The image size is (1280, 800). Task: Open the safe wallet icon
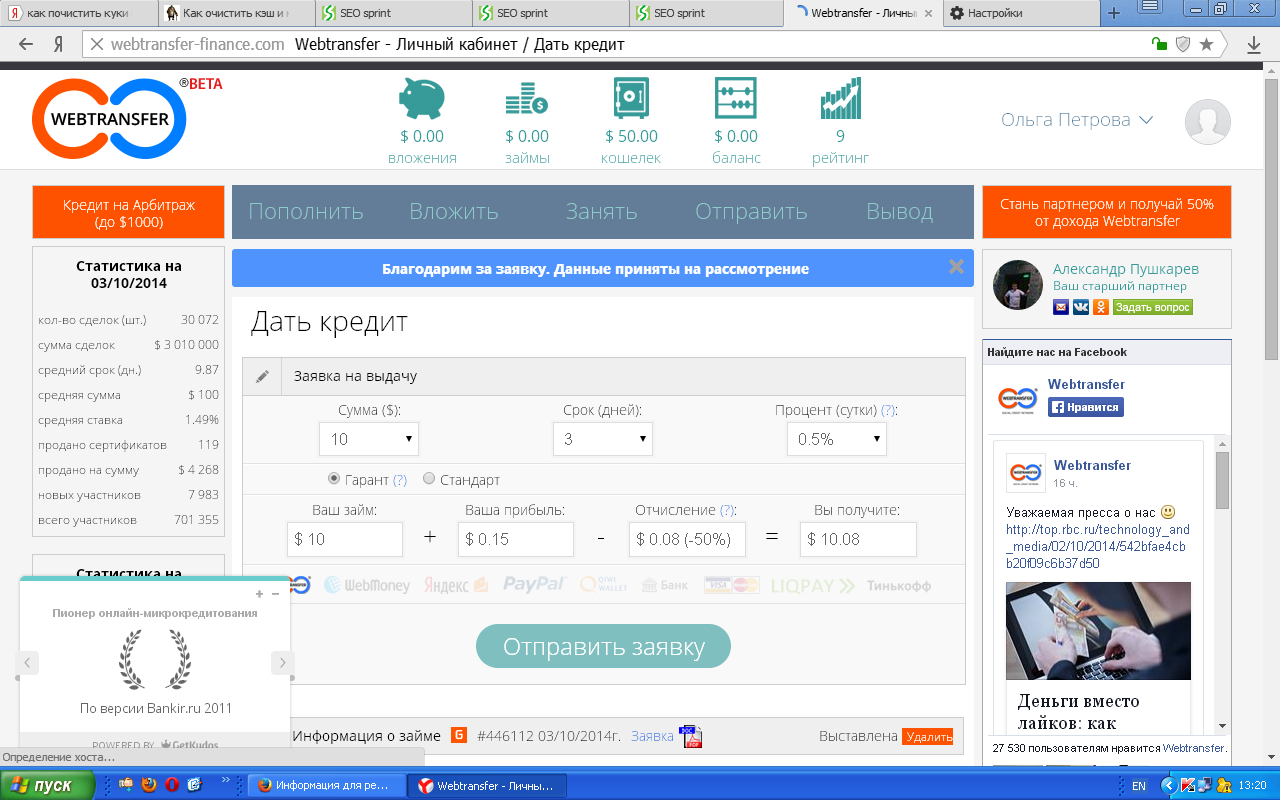tap(631, 99)
